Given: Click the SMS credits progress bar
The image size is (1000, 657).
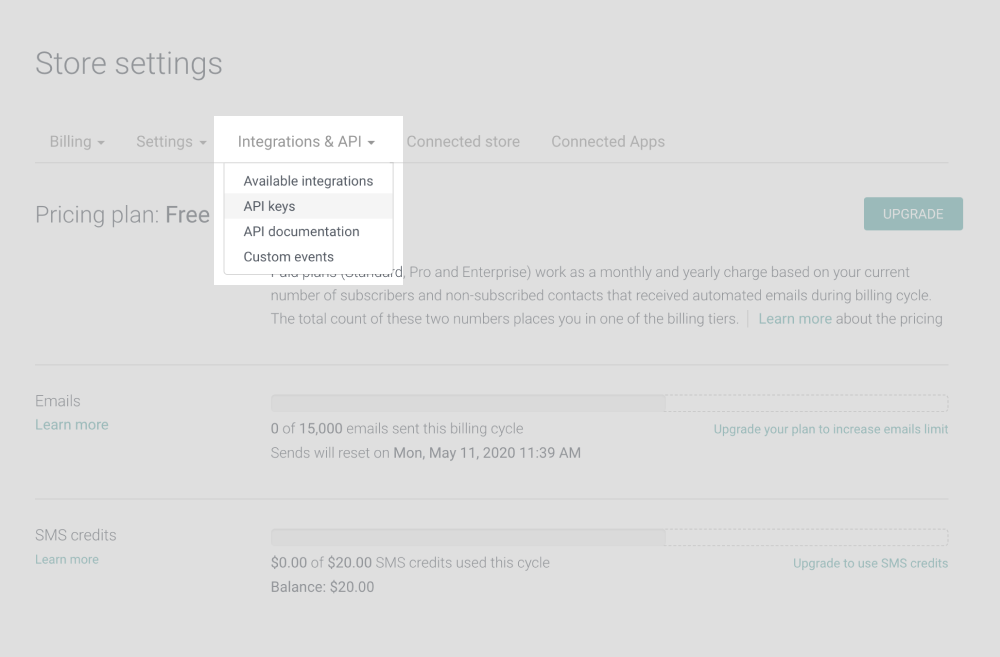Looking at the screenshot, I should click(608, 537).
